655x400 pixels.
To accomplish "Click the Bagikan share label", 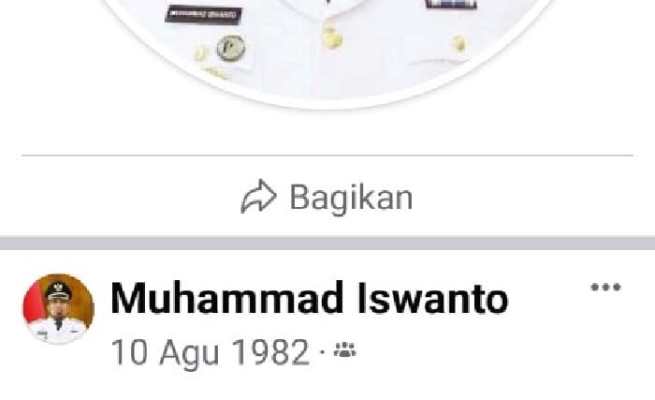I will pyautogui.click(x=351, y=198).
